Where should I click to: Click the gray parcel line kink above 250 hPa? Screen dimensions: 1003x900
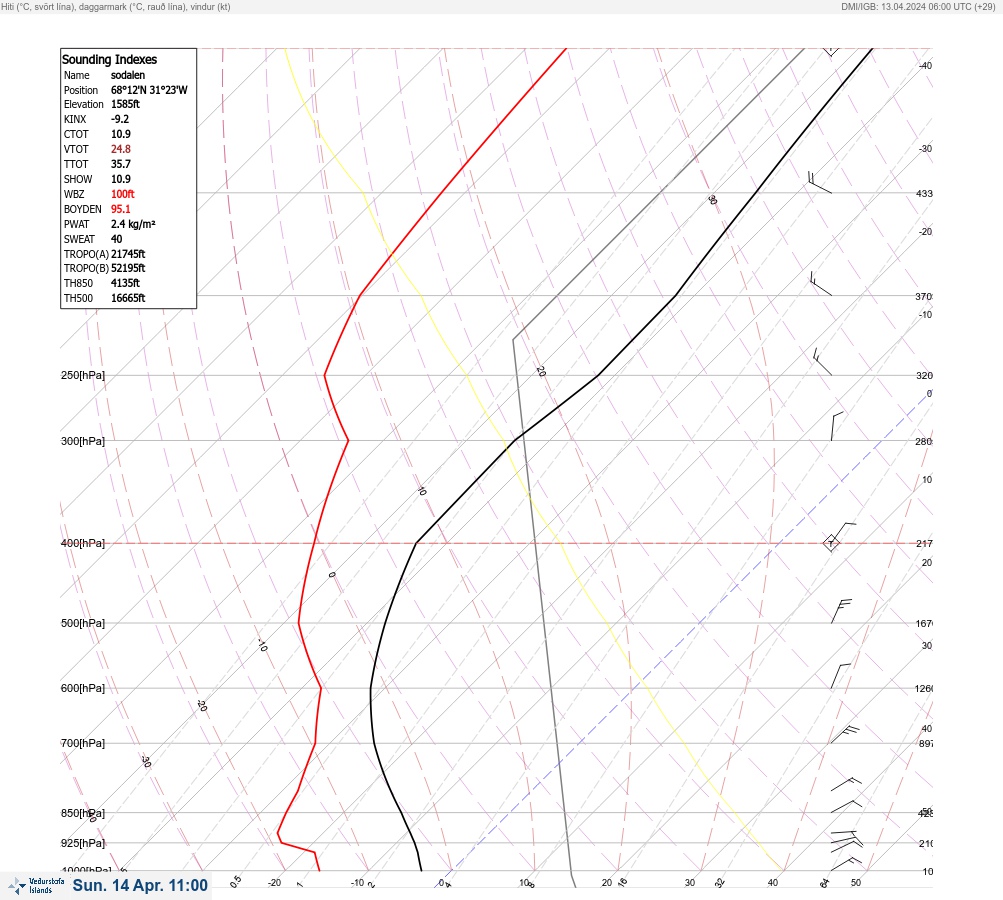513,340
